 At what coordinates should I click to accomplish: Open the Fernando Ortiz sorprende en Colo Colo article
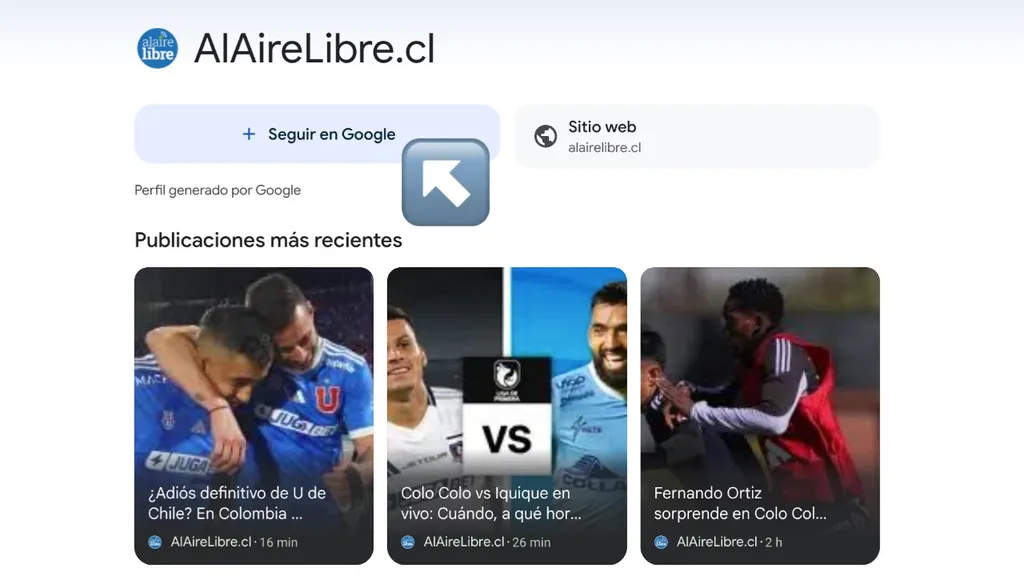[760, 415]
